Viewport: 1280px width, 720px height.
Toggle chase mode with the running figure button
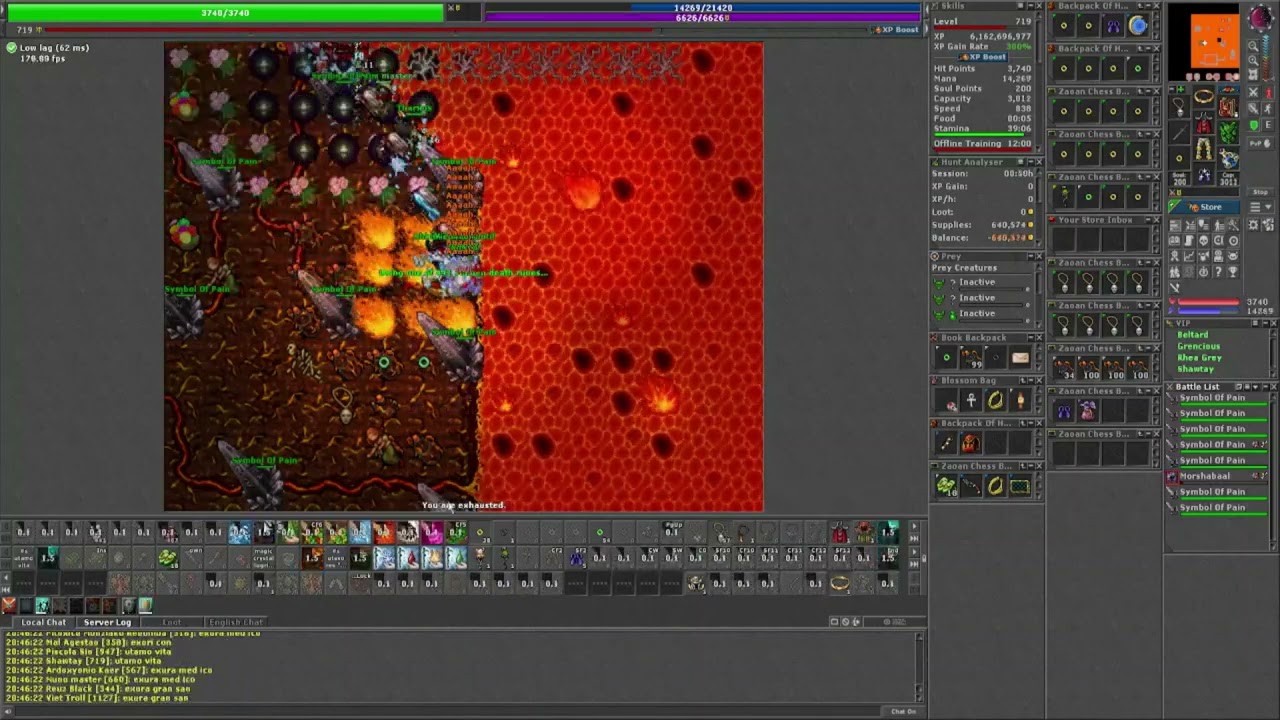(1268, 109)
